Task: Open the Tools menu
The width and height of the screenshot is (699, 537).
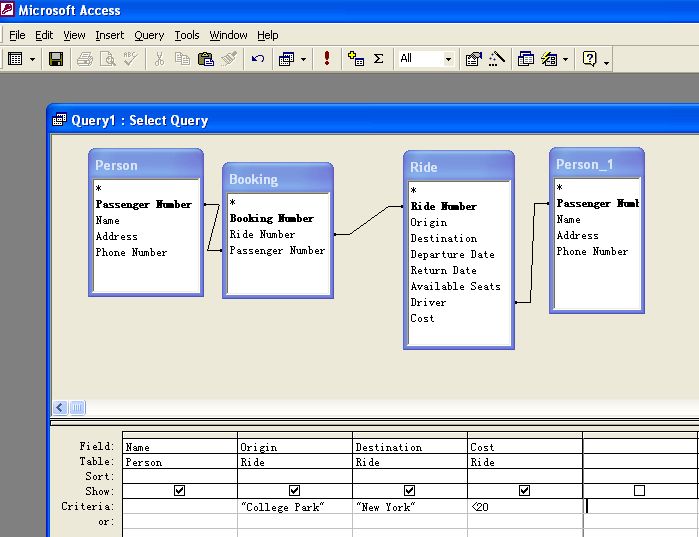Action: (x=187, y=35)
